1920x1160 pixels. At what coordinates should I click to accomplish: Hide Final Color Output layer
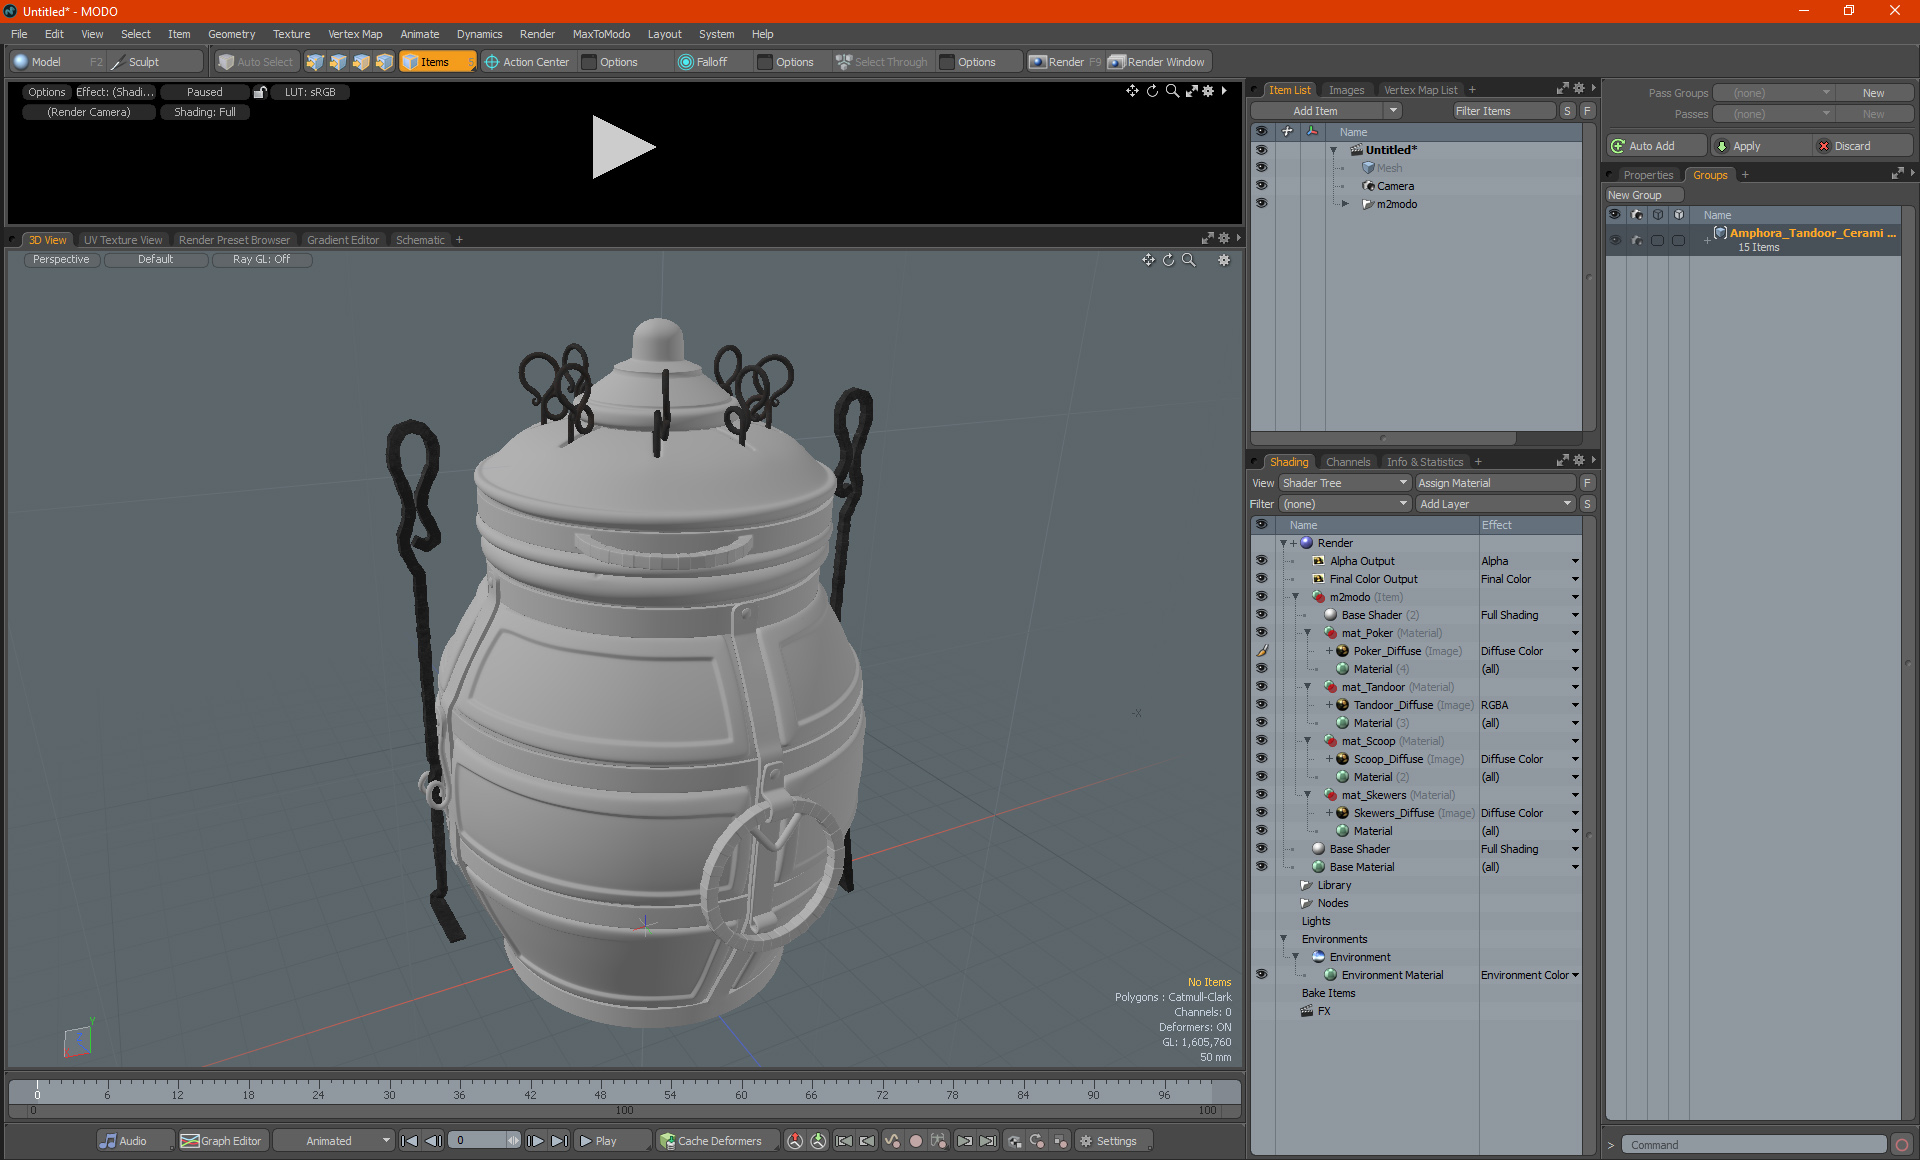click(x=1261, y=579)
